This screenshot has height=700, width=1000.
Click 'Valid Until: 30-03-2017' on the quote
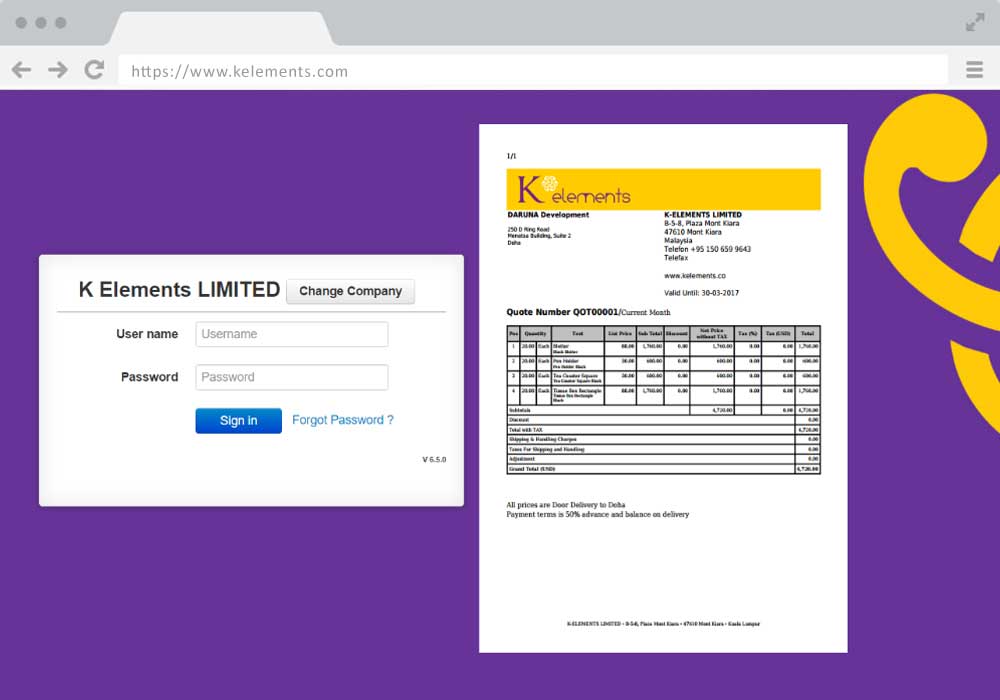coord(702,293)
